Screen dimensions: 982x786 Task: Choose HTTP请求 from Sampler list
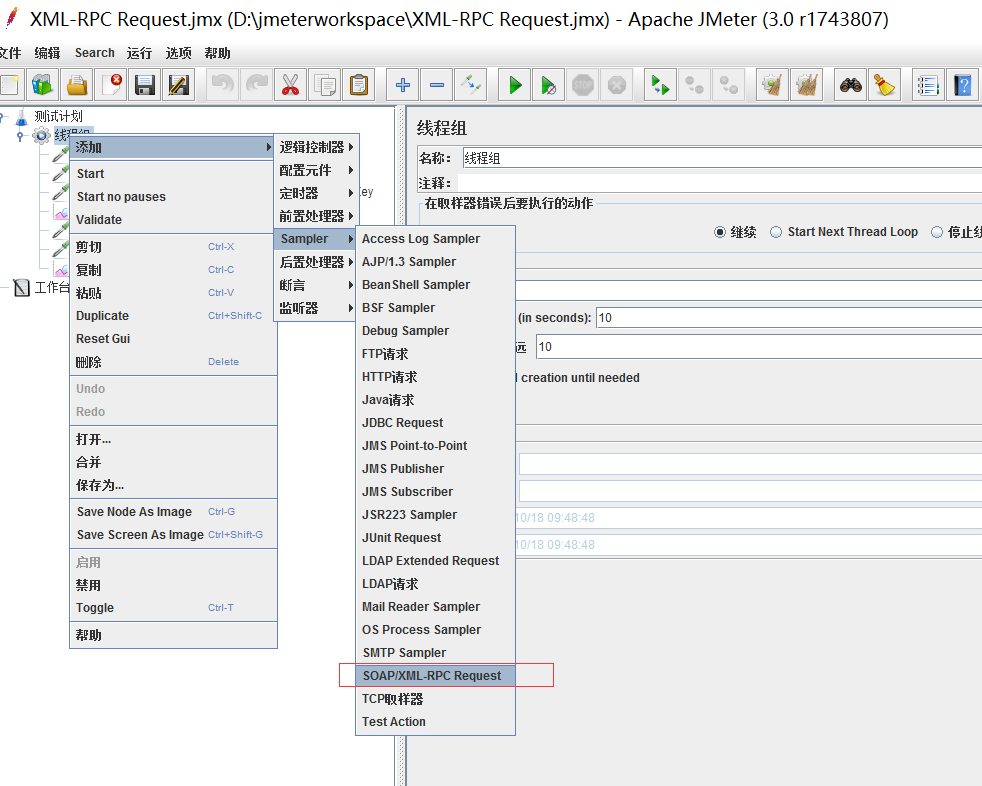tap(435, 377)
